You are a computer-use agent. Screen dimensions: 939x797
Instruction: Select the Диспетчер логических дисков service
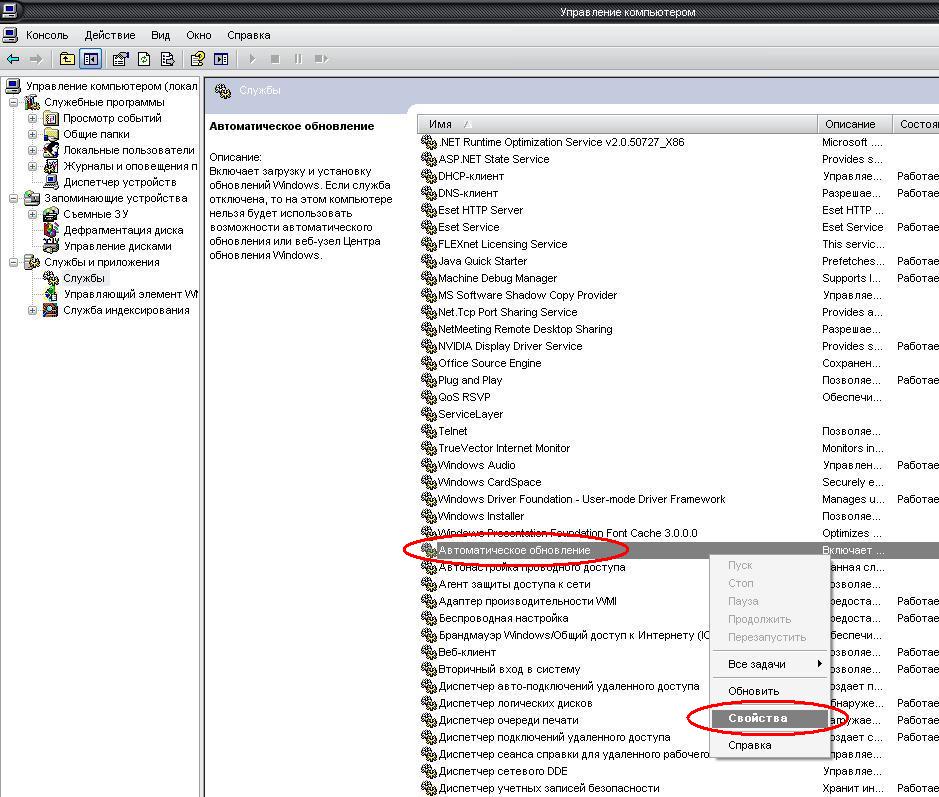(515, 703)
